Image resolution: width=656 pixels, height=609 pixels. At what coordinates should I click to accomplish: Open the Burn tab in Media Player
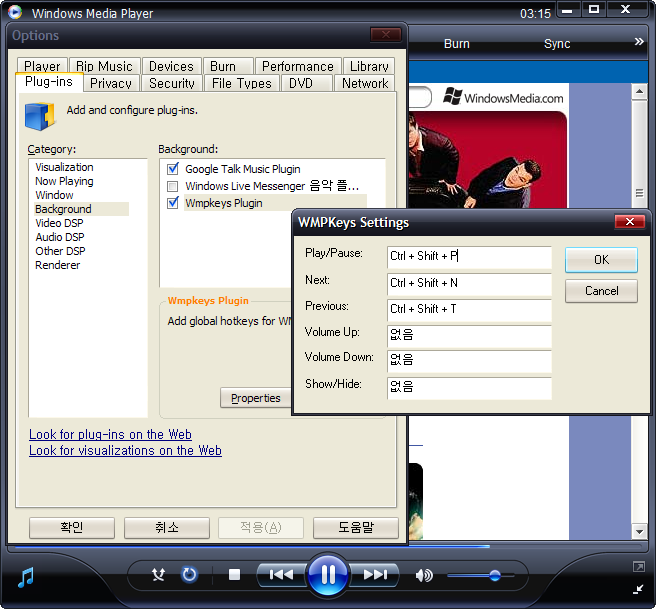pyautogui.click(x=456, y=44)
